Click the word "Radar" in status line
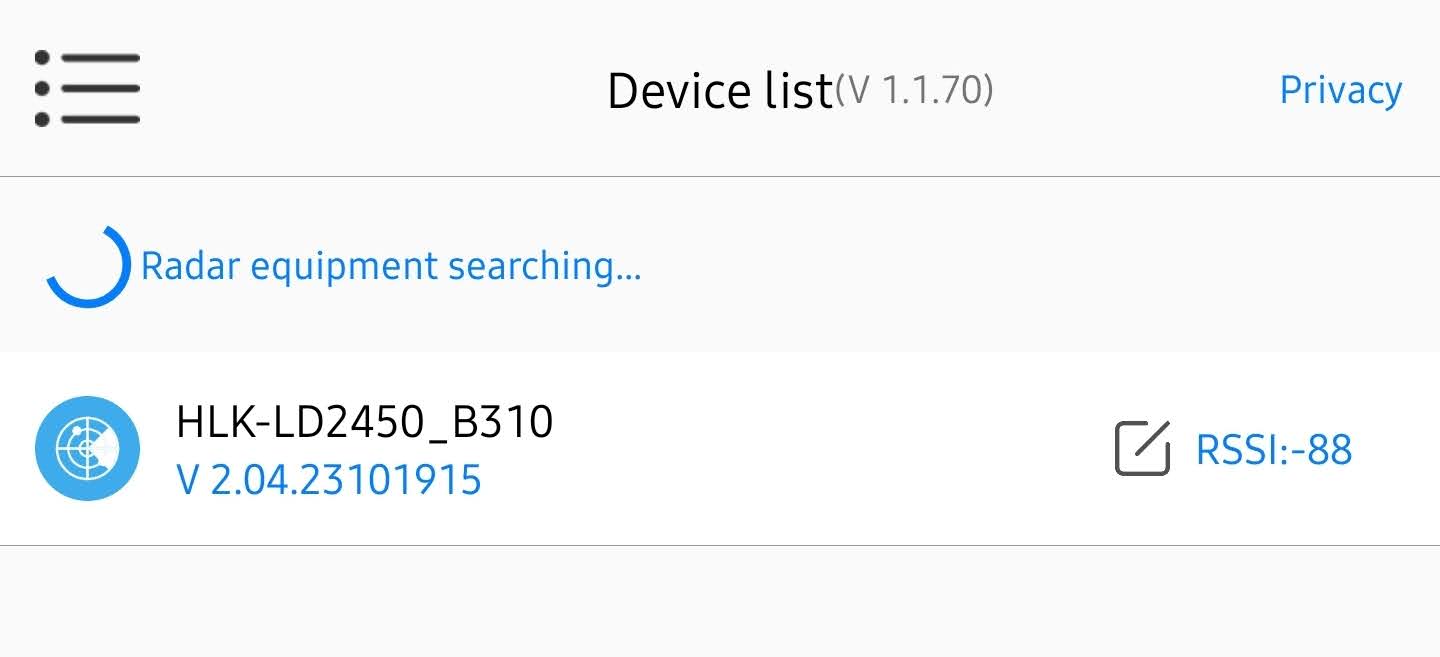Viewport: 1440px width, 657px height. pyautogui.click(x=189, y=267)
